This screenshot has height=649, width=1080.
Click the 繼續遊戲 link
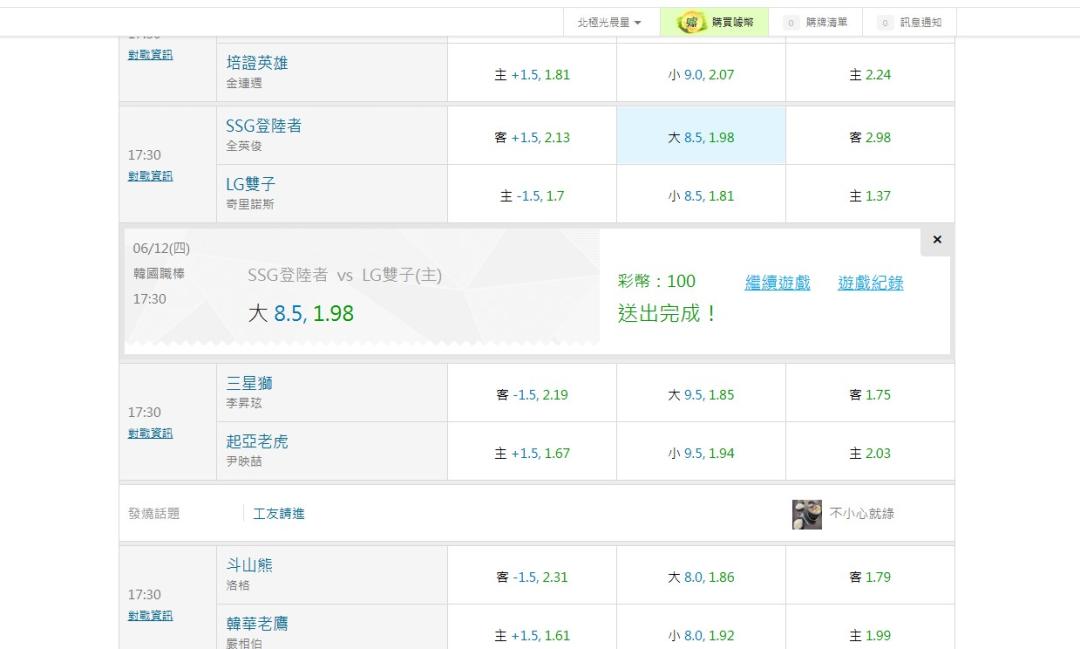pos(777,283)
